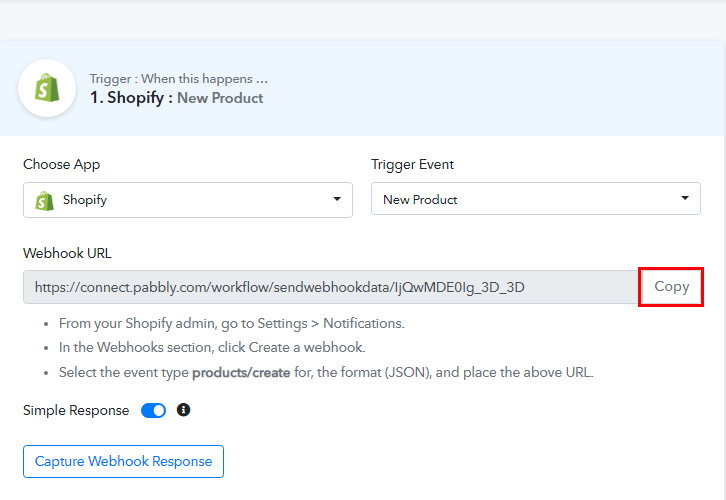726x500 pixels.
Task: Click the small Shopify icon in the Choose App field
Action: click(44, 200)
